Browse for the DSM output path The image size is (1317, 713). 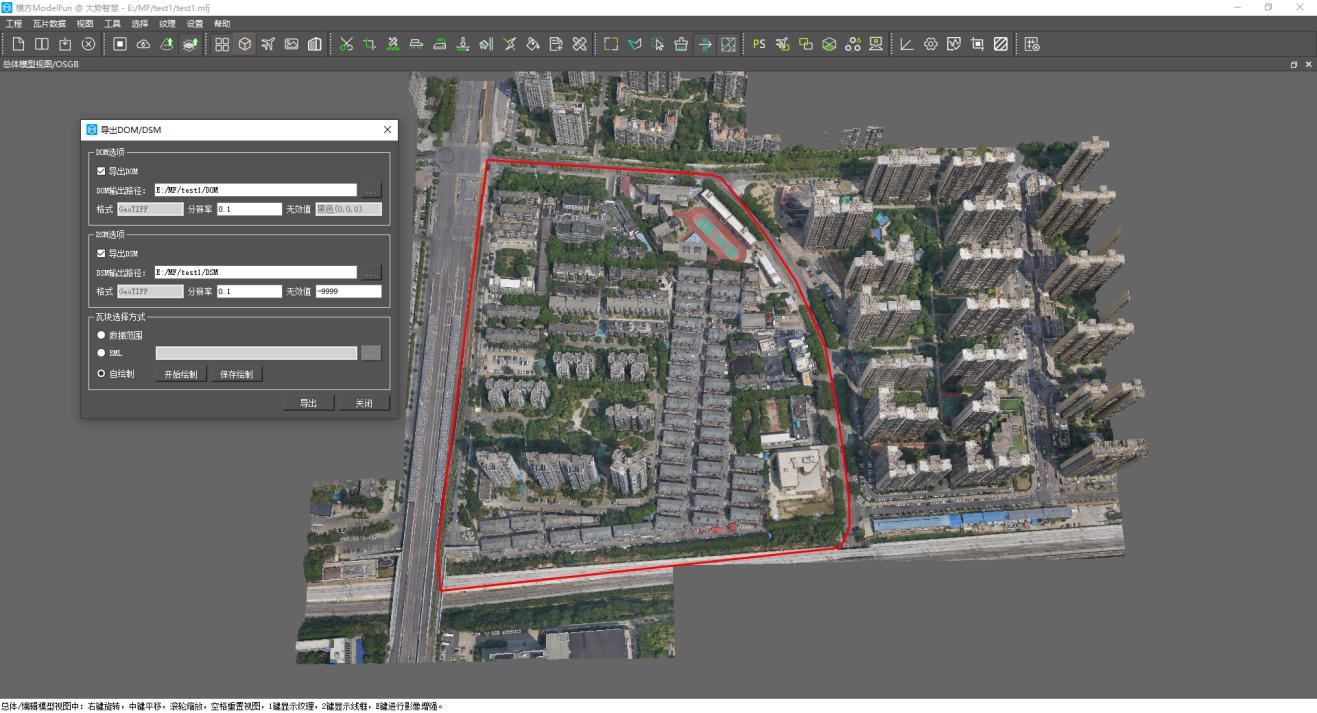[371, 272]
